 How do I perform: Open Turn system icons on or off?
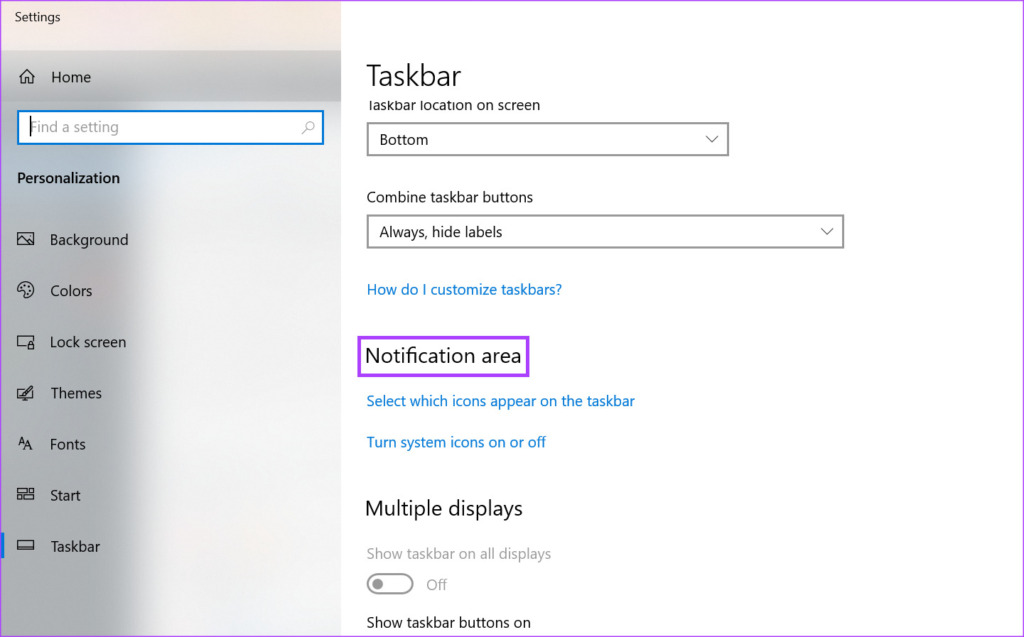456,442
